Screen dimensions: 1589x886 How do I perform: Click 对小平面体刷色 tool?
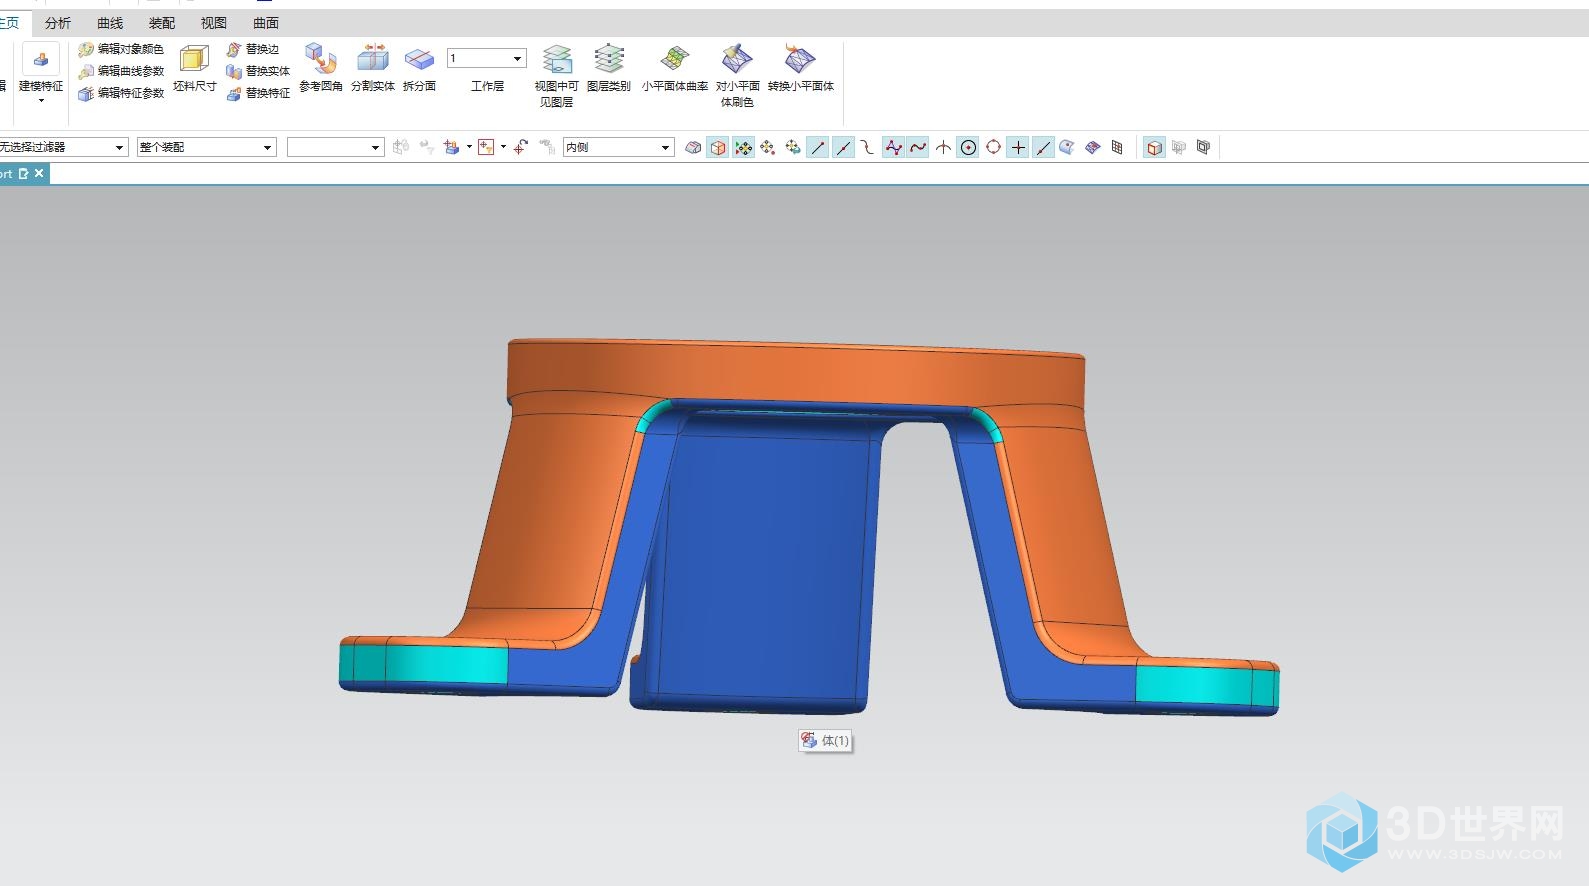tap(737, 75)
